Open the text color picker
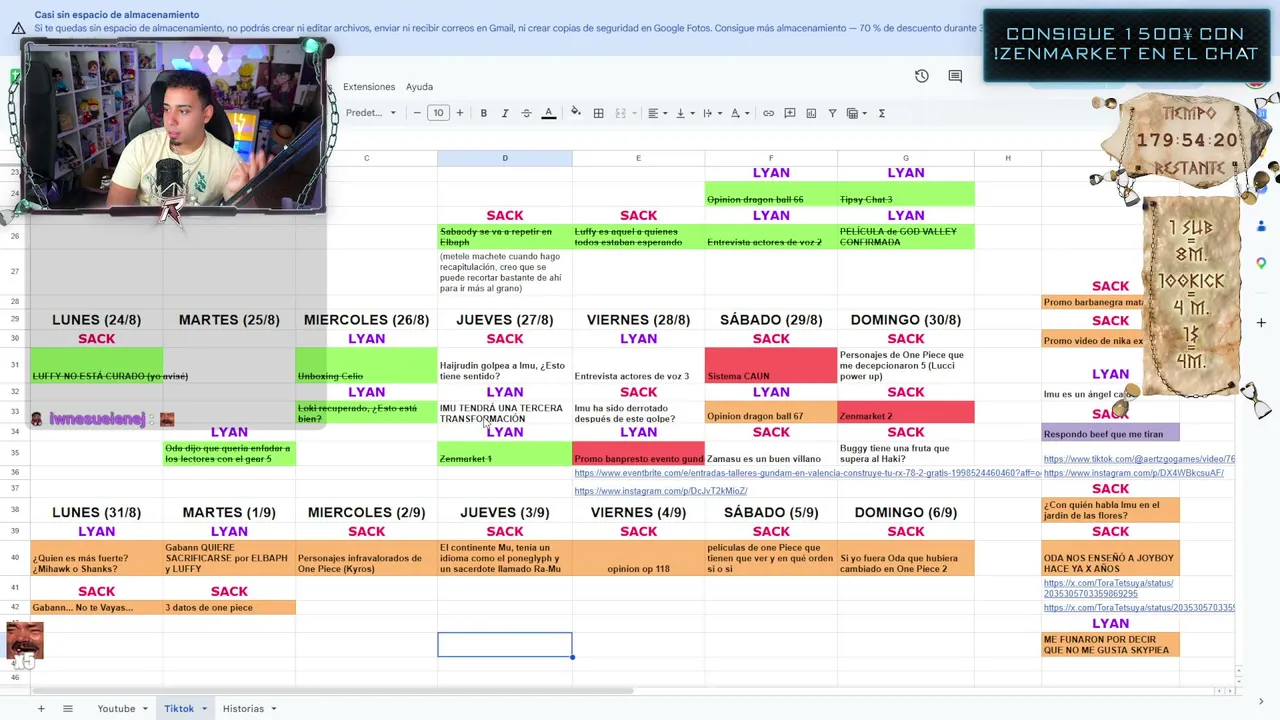Screen dimensions: 1280x720 [x=548, y=113]
